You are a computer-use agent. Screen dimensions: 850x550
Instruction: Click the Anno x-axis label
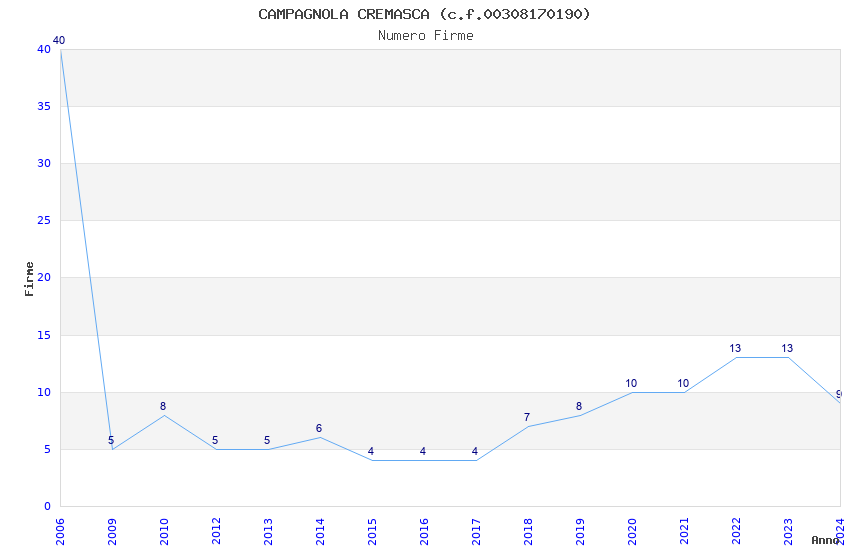tap(825, 540)
